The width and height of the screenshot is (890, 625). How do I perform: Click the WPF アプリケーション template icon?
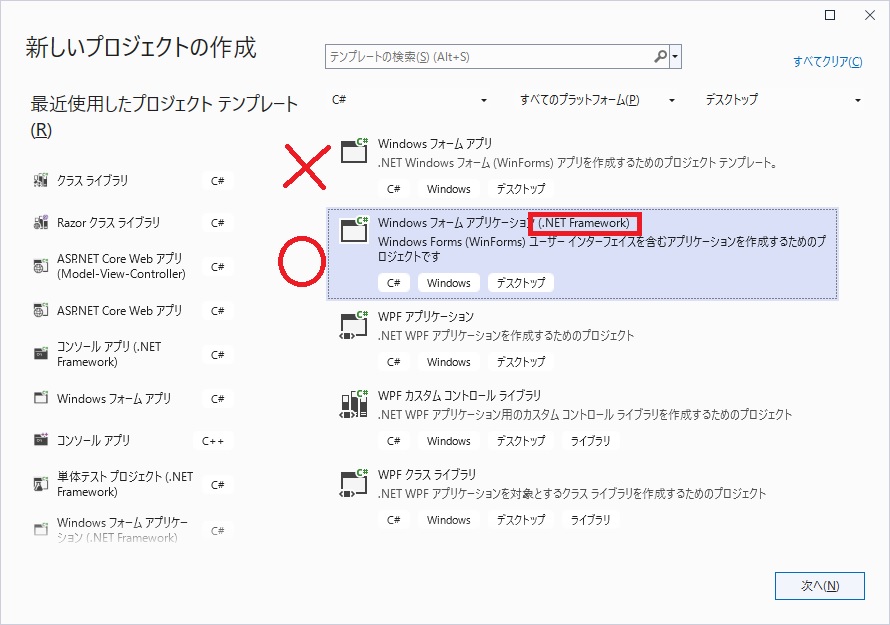pos(354,326)
